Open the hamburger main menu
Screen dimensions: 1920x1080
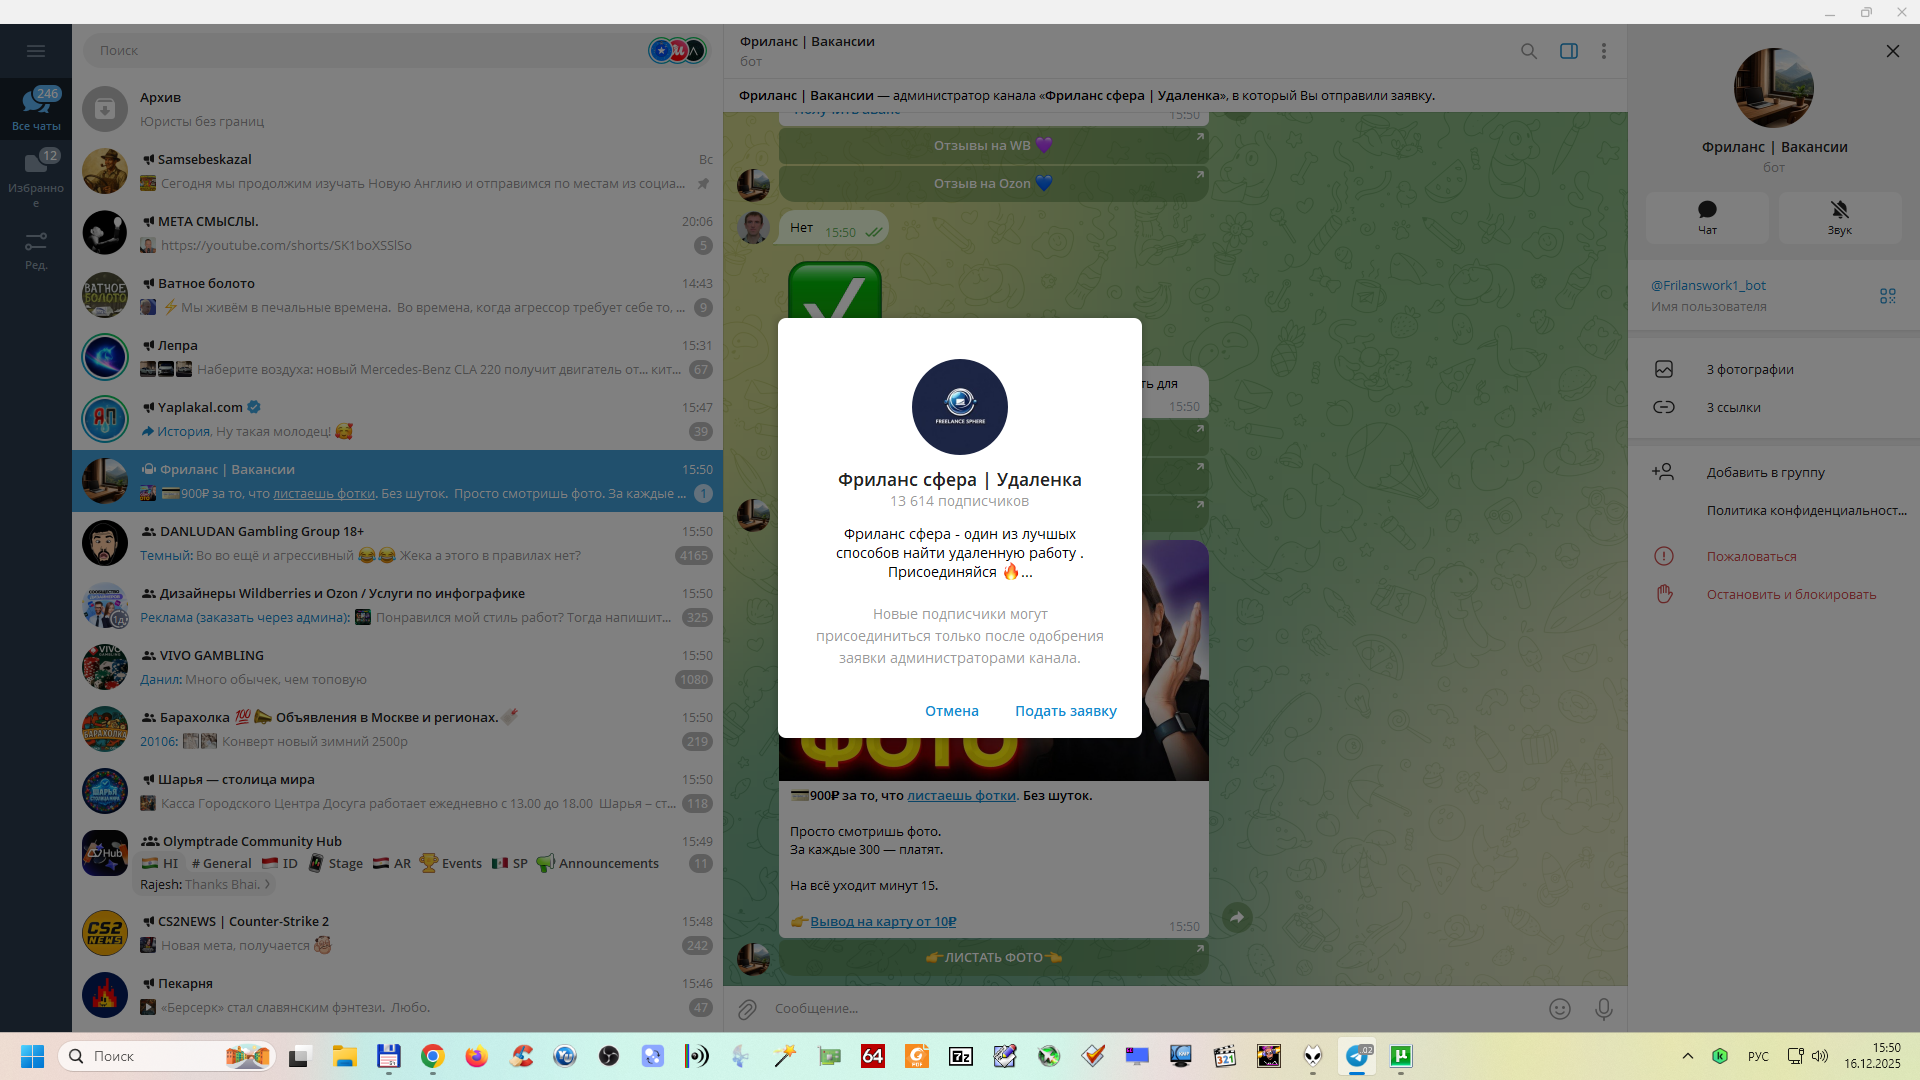[x=36, y=51]
